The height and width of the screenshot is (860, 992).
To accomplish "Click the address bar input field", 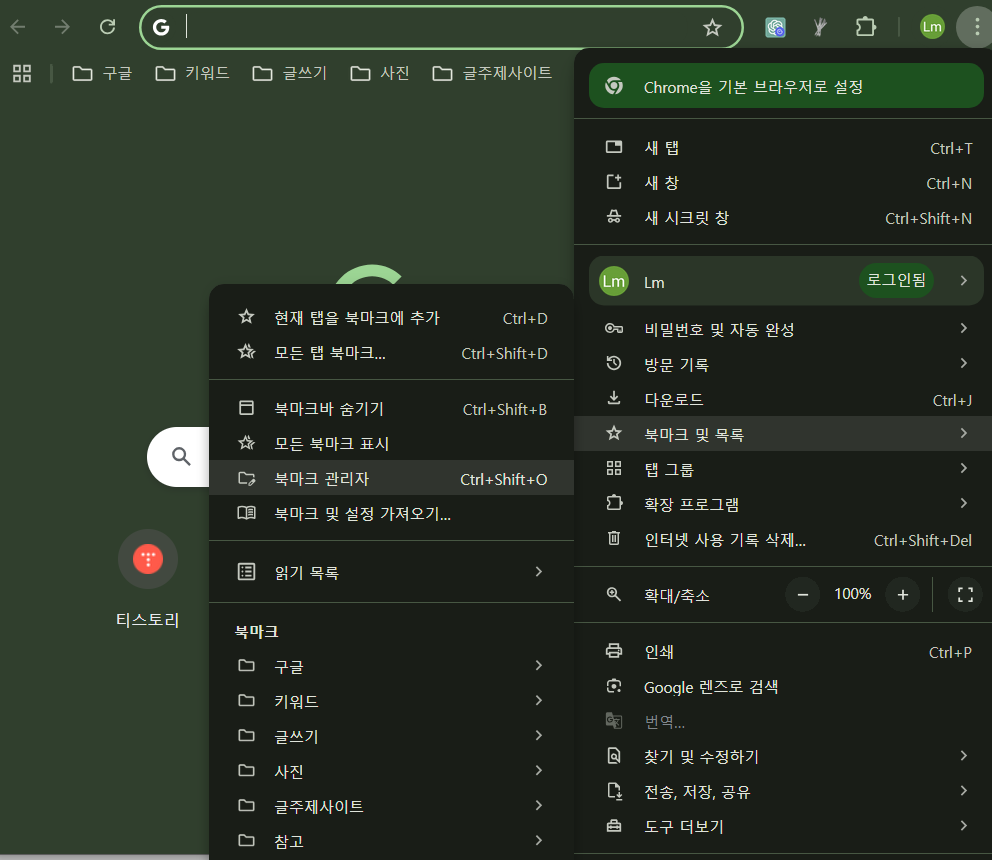I will coord(441,27).
